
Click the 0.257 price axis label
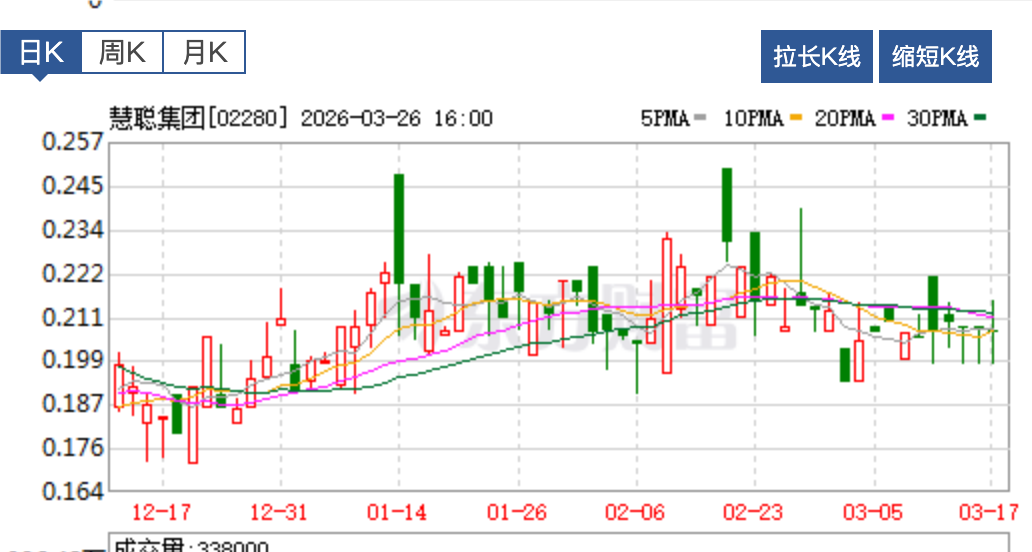tap(72, 141)
